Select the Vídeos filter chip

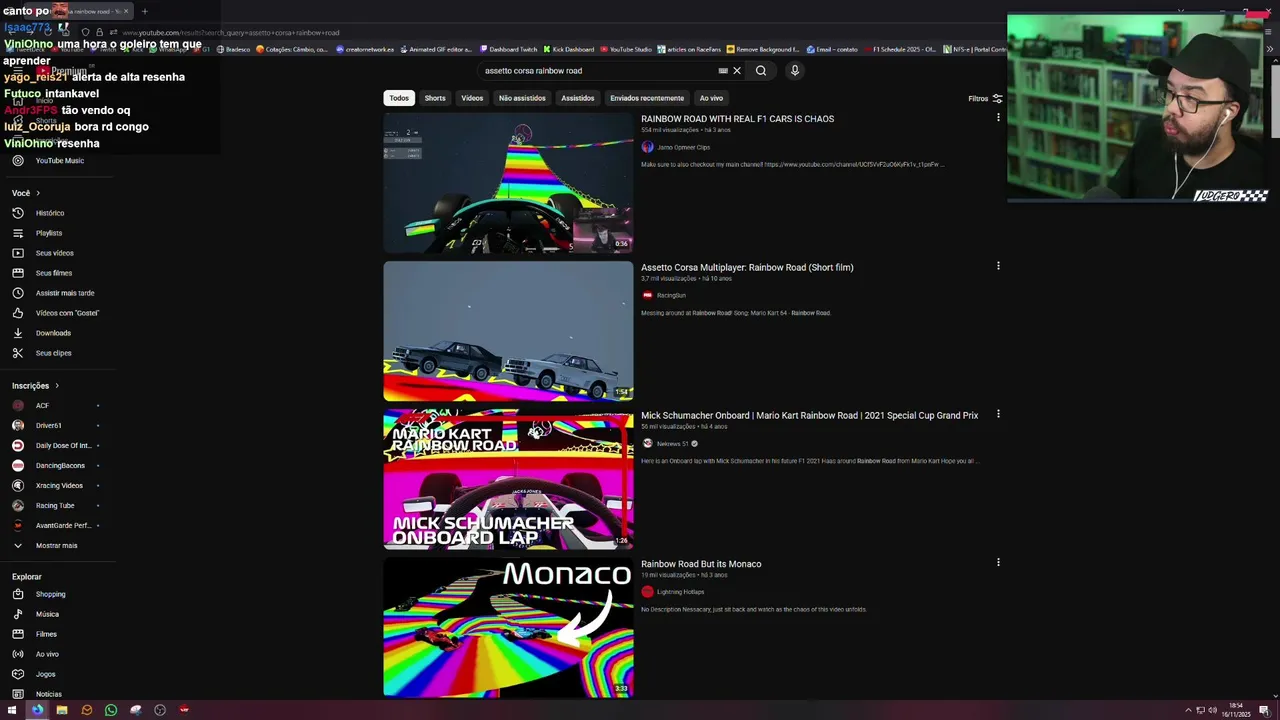(x=472, y=98)
